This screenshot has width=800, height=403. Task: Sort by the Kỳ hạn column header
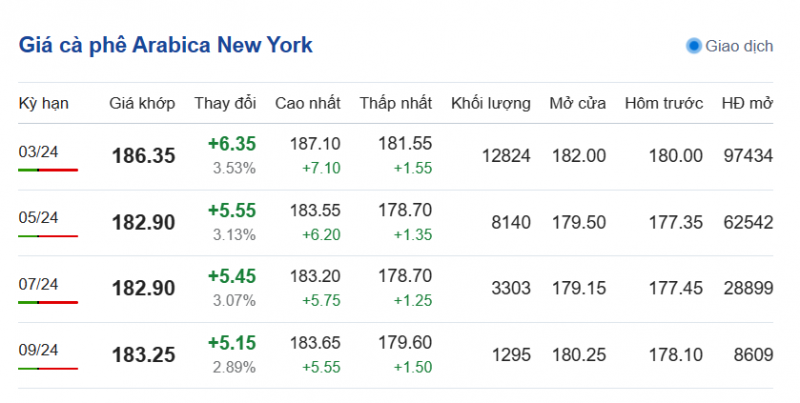click(x=41, y=103)
